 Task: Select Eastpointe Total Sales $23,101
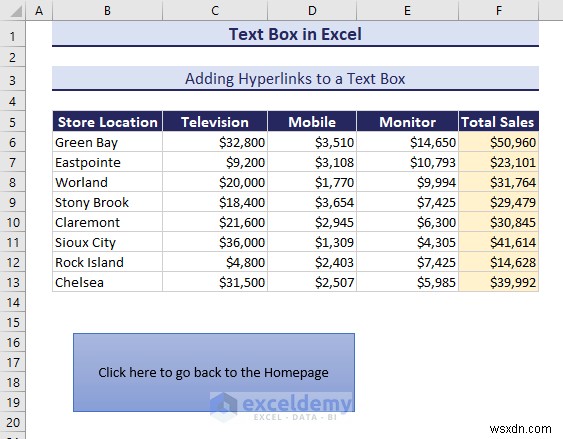[x=499, y=162]
